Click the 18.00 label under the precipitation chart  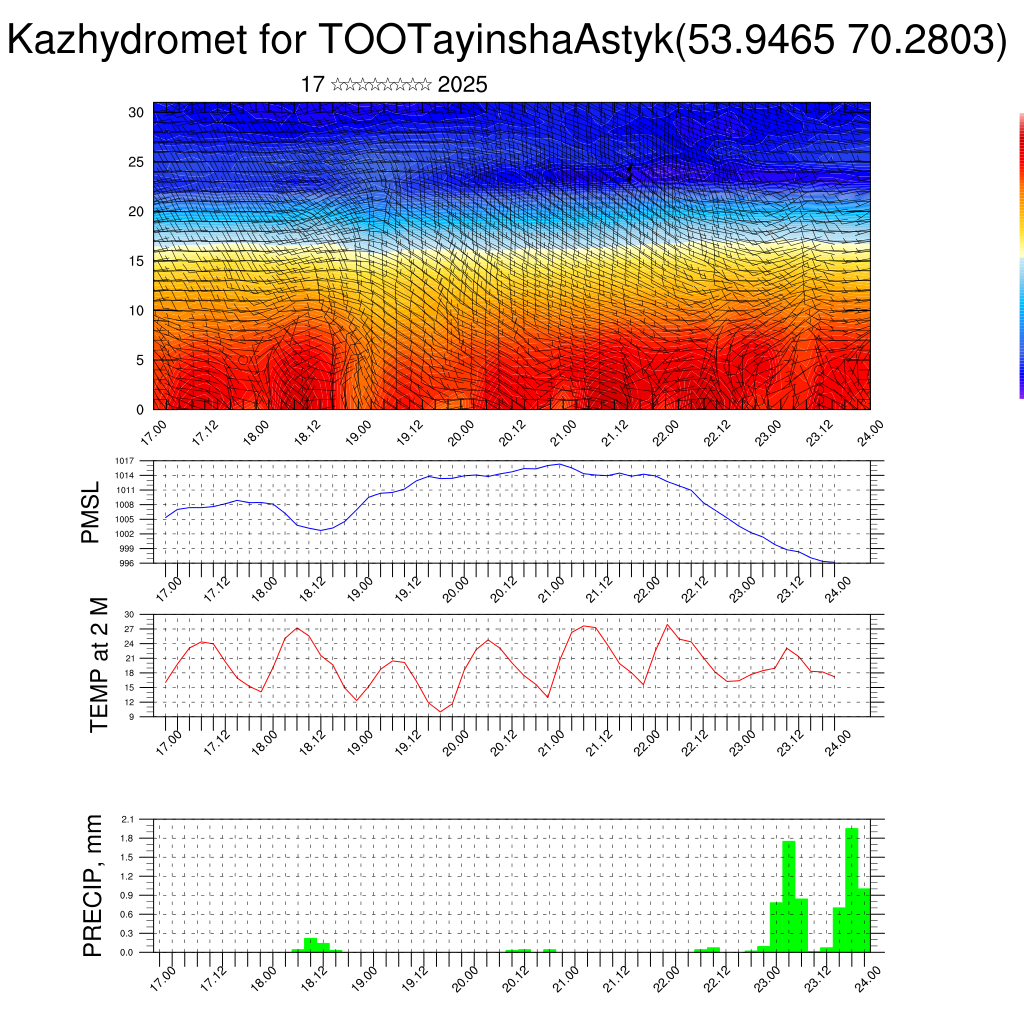point(264,979)
